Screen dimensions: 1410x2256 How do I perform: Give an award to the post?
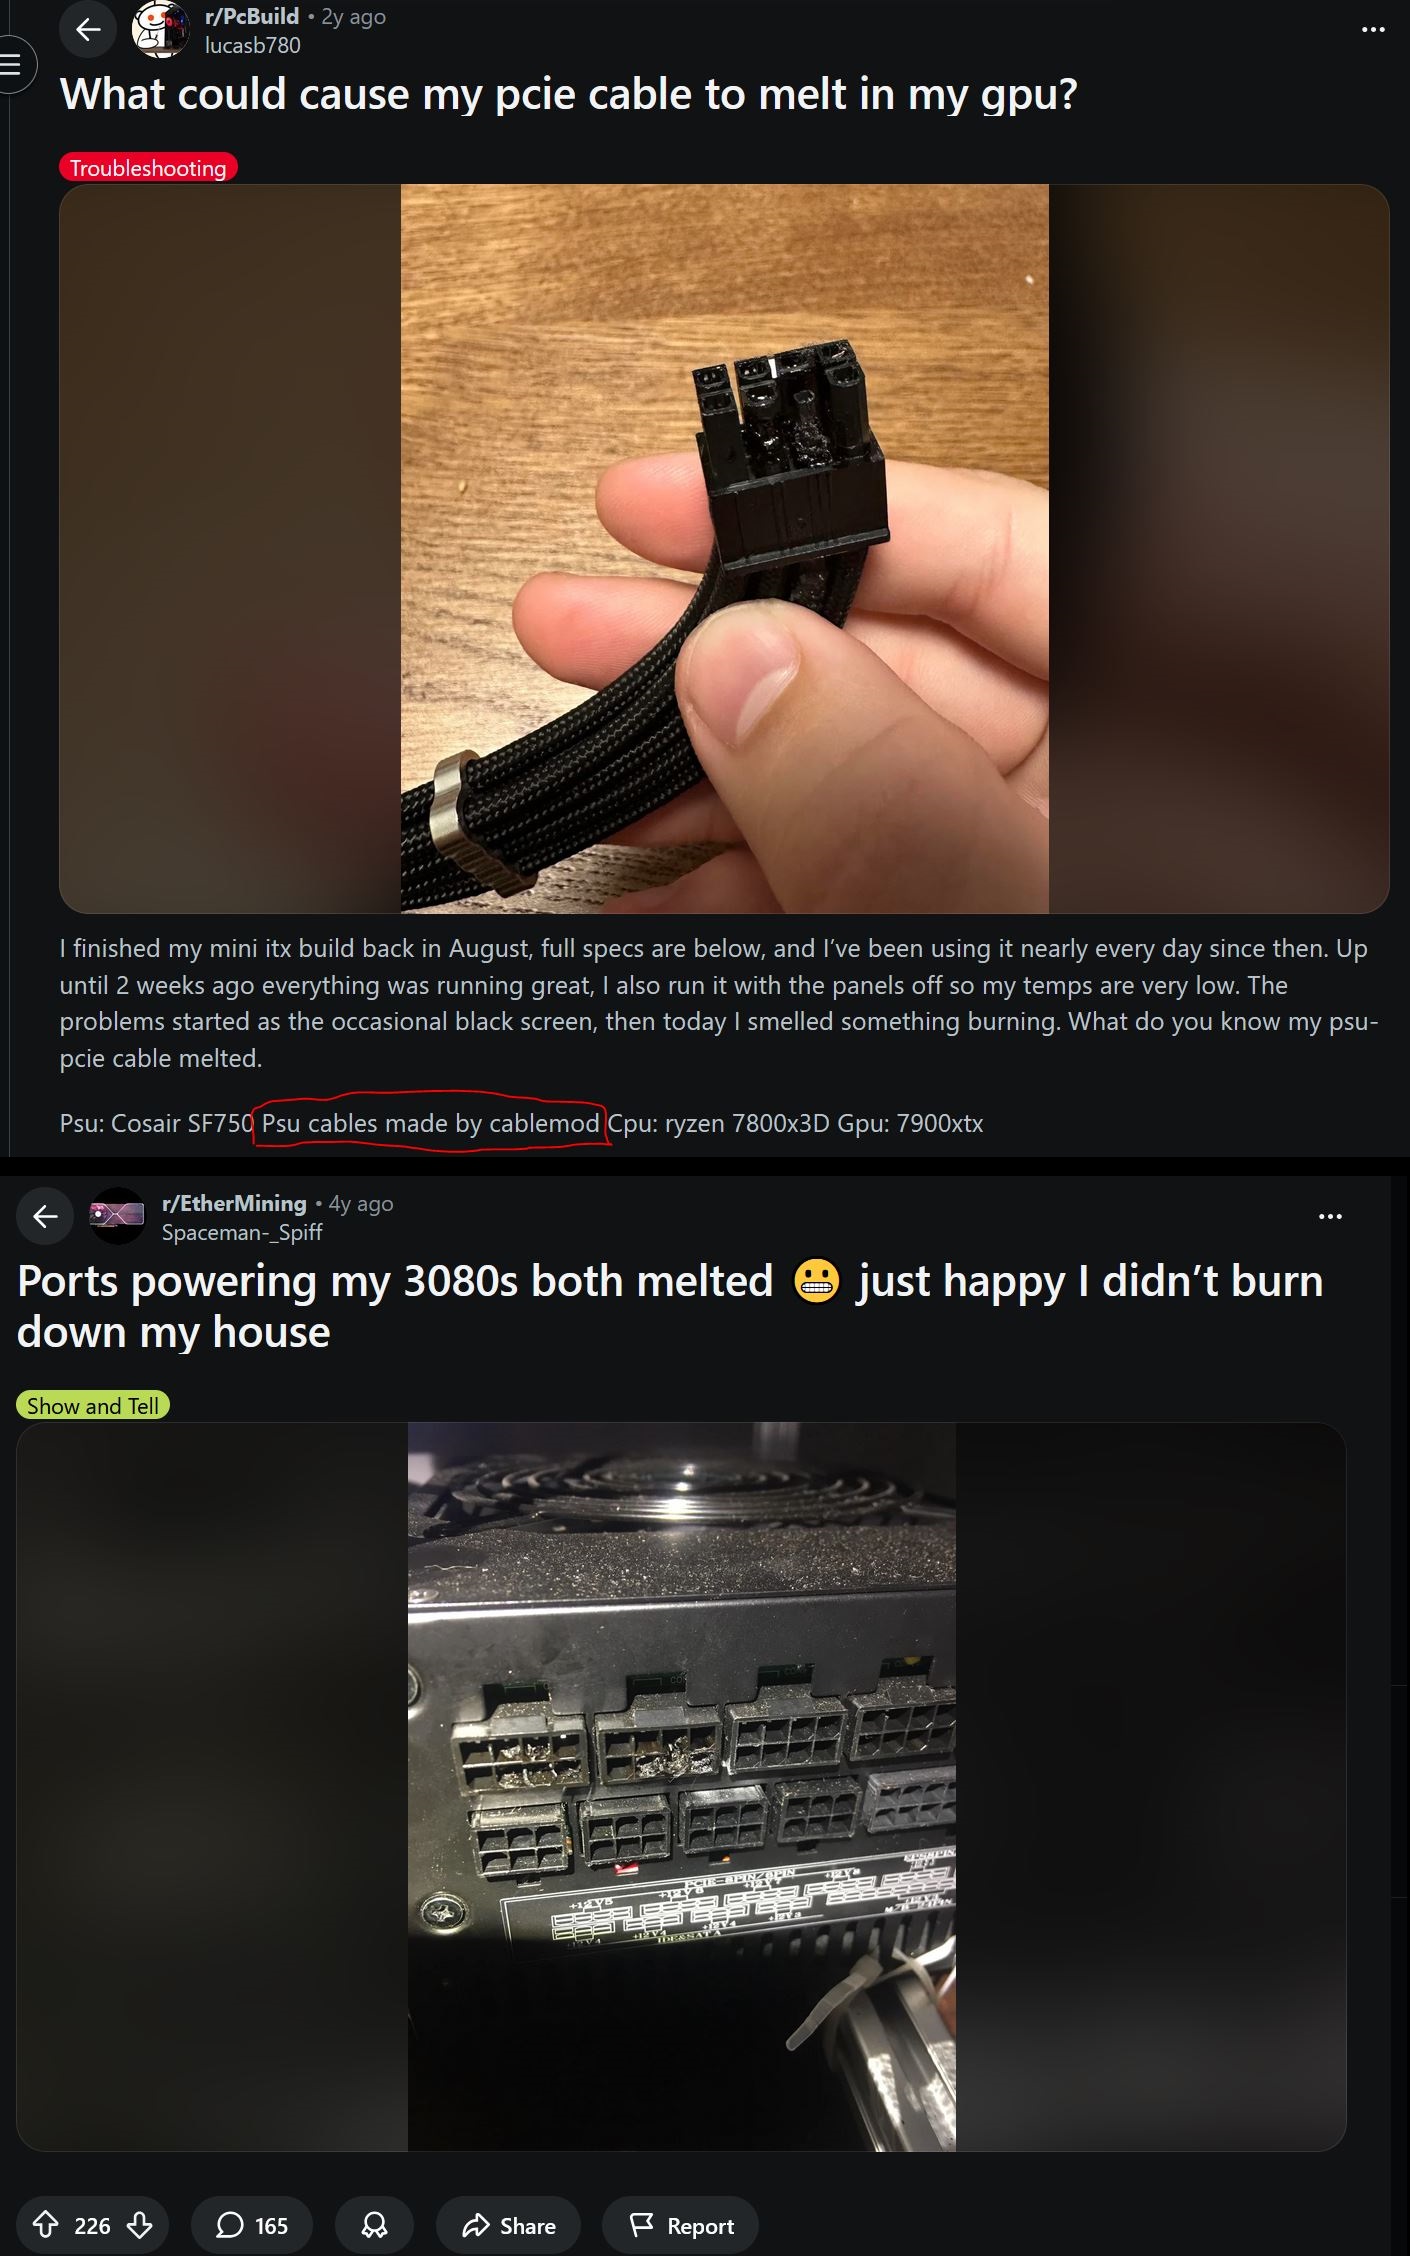[374, 2225]
